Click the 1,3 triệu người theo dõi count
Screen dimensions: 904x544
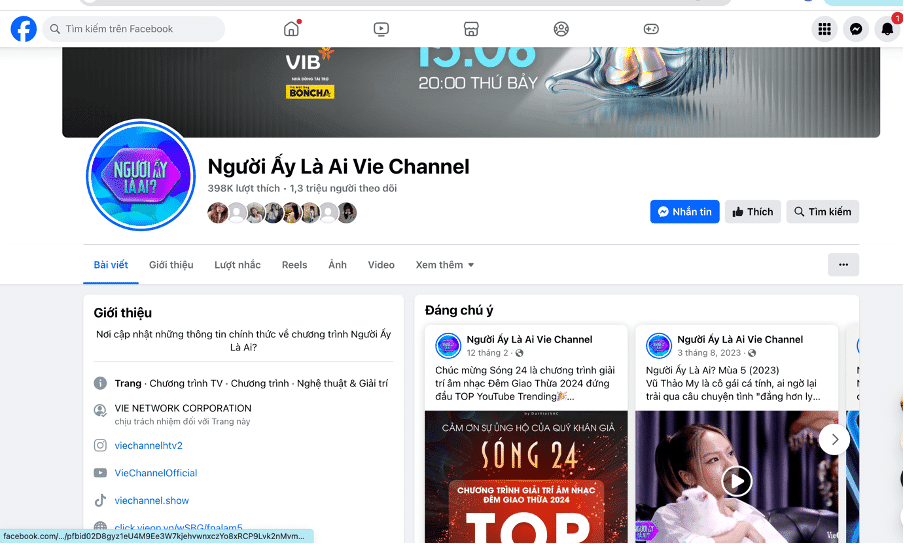[343, 188]
